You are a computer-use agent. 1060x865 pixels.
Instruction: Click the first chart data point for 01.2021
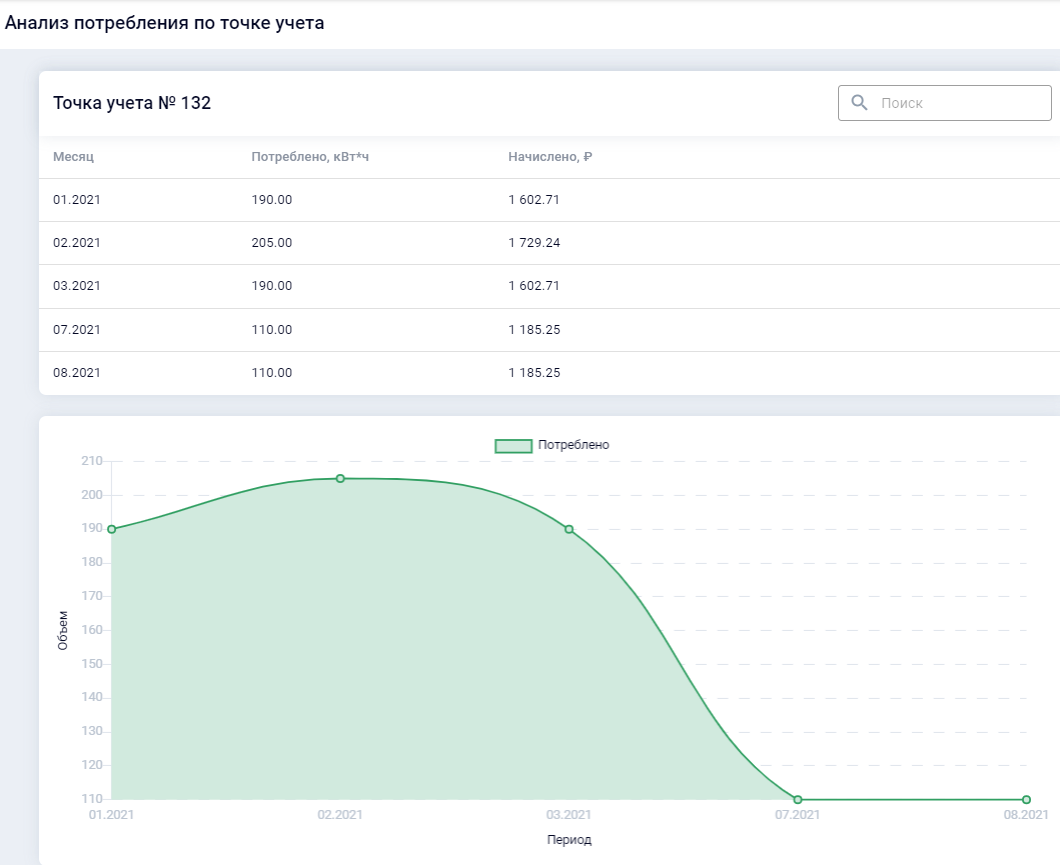pyautogui.click(x=112, y=529)
